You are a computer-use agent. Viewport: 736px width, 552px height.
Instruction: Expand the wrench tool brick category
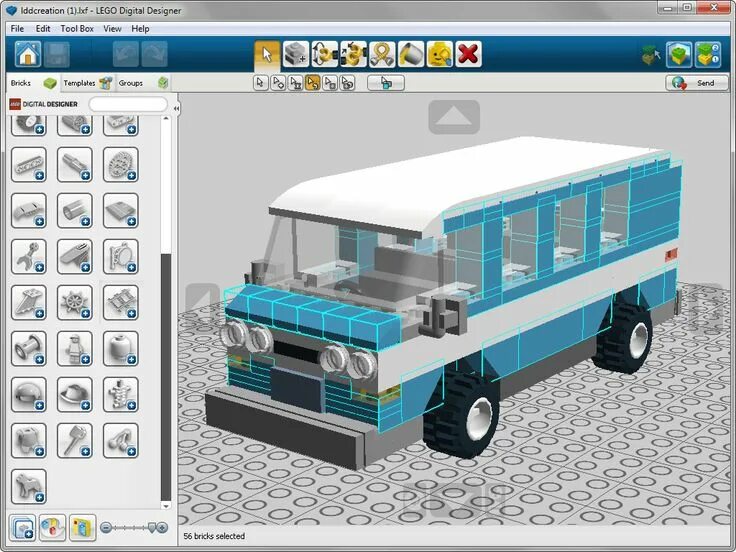[x=29, y=257]
